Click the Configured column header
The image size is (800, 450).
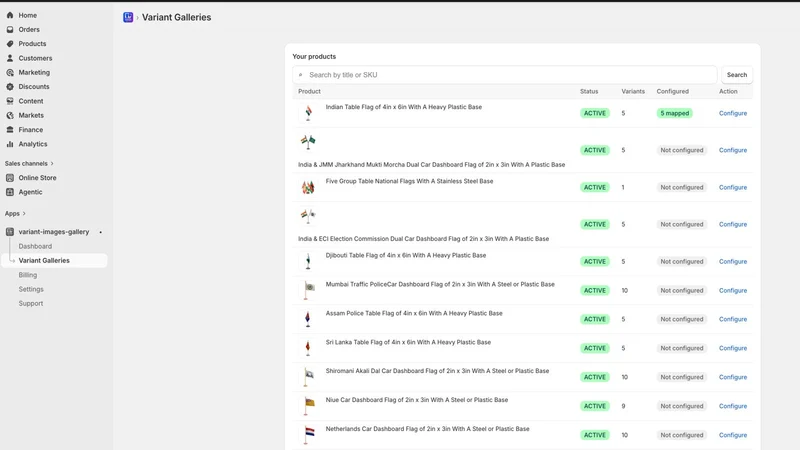click(672, 91)
